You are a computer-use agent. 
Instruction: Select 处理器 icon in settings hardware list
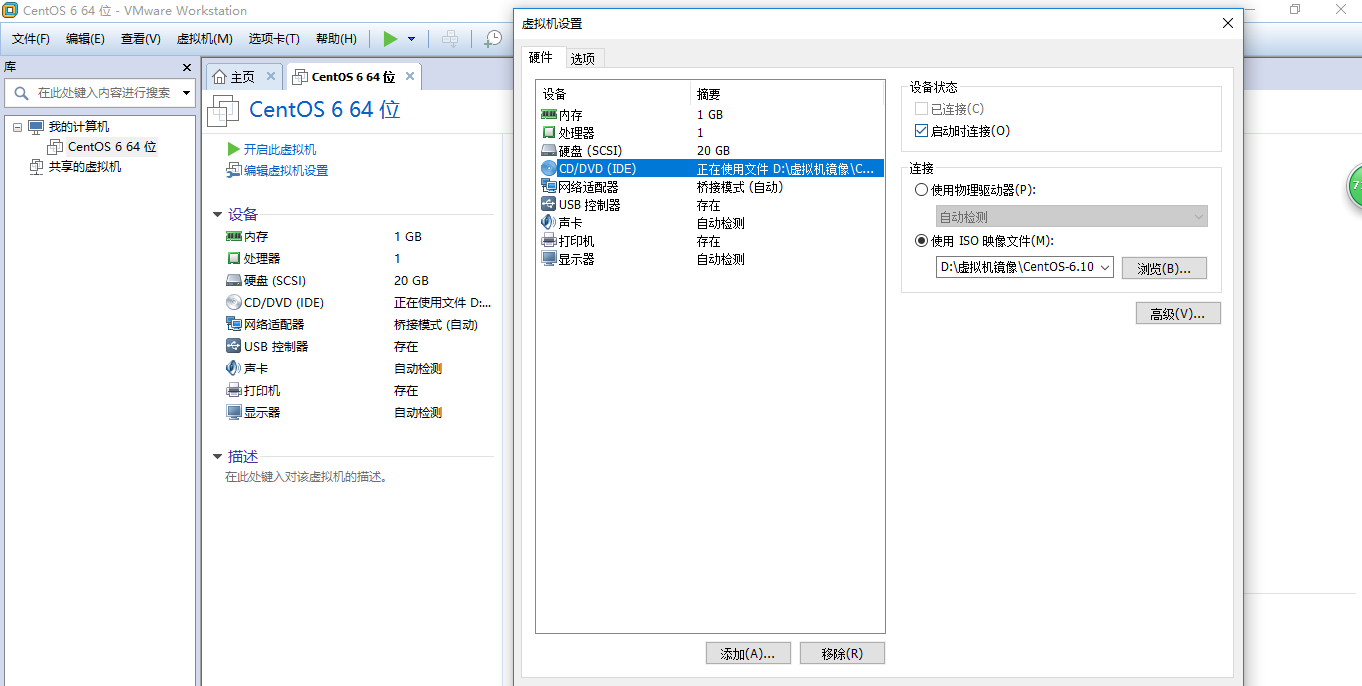click(x=549, y=133)
